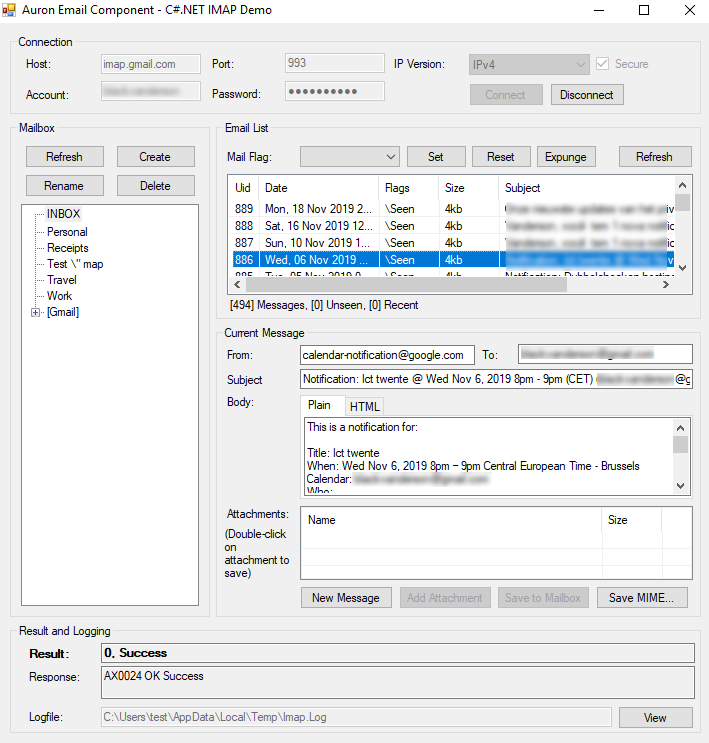The height and width of the screenshot is (743, 709).
Task: View the Imap log file
Action: tap(655, 717)
